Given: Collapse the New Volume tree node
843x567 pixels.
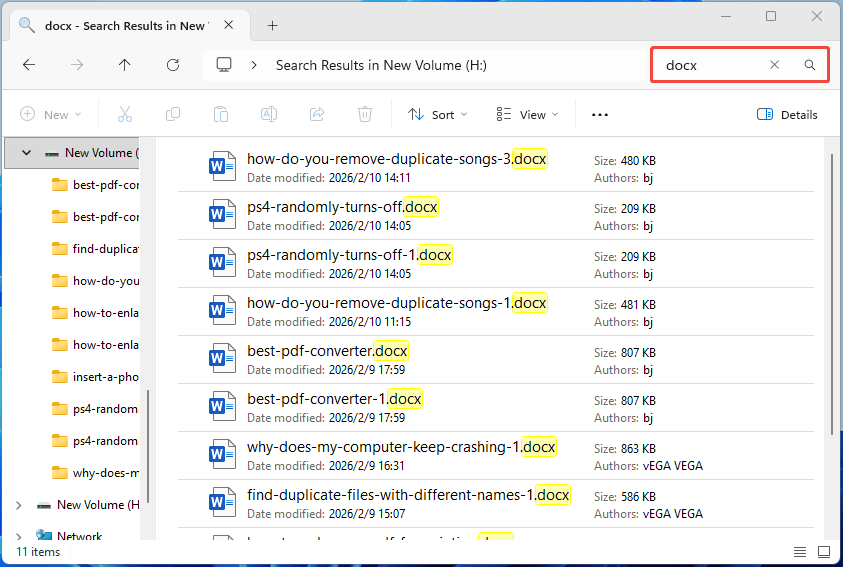Looking at the screenshot, I should tap(26, 153).
